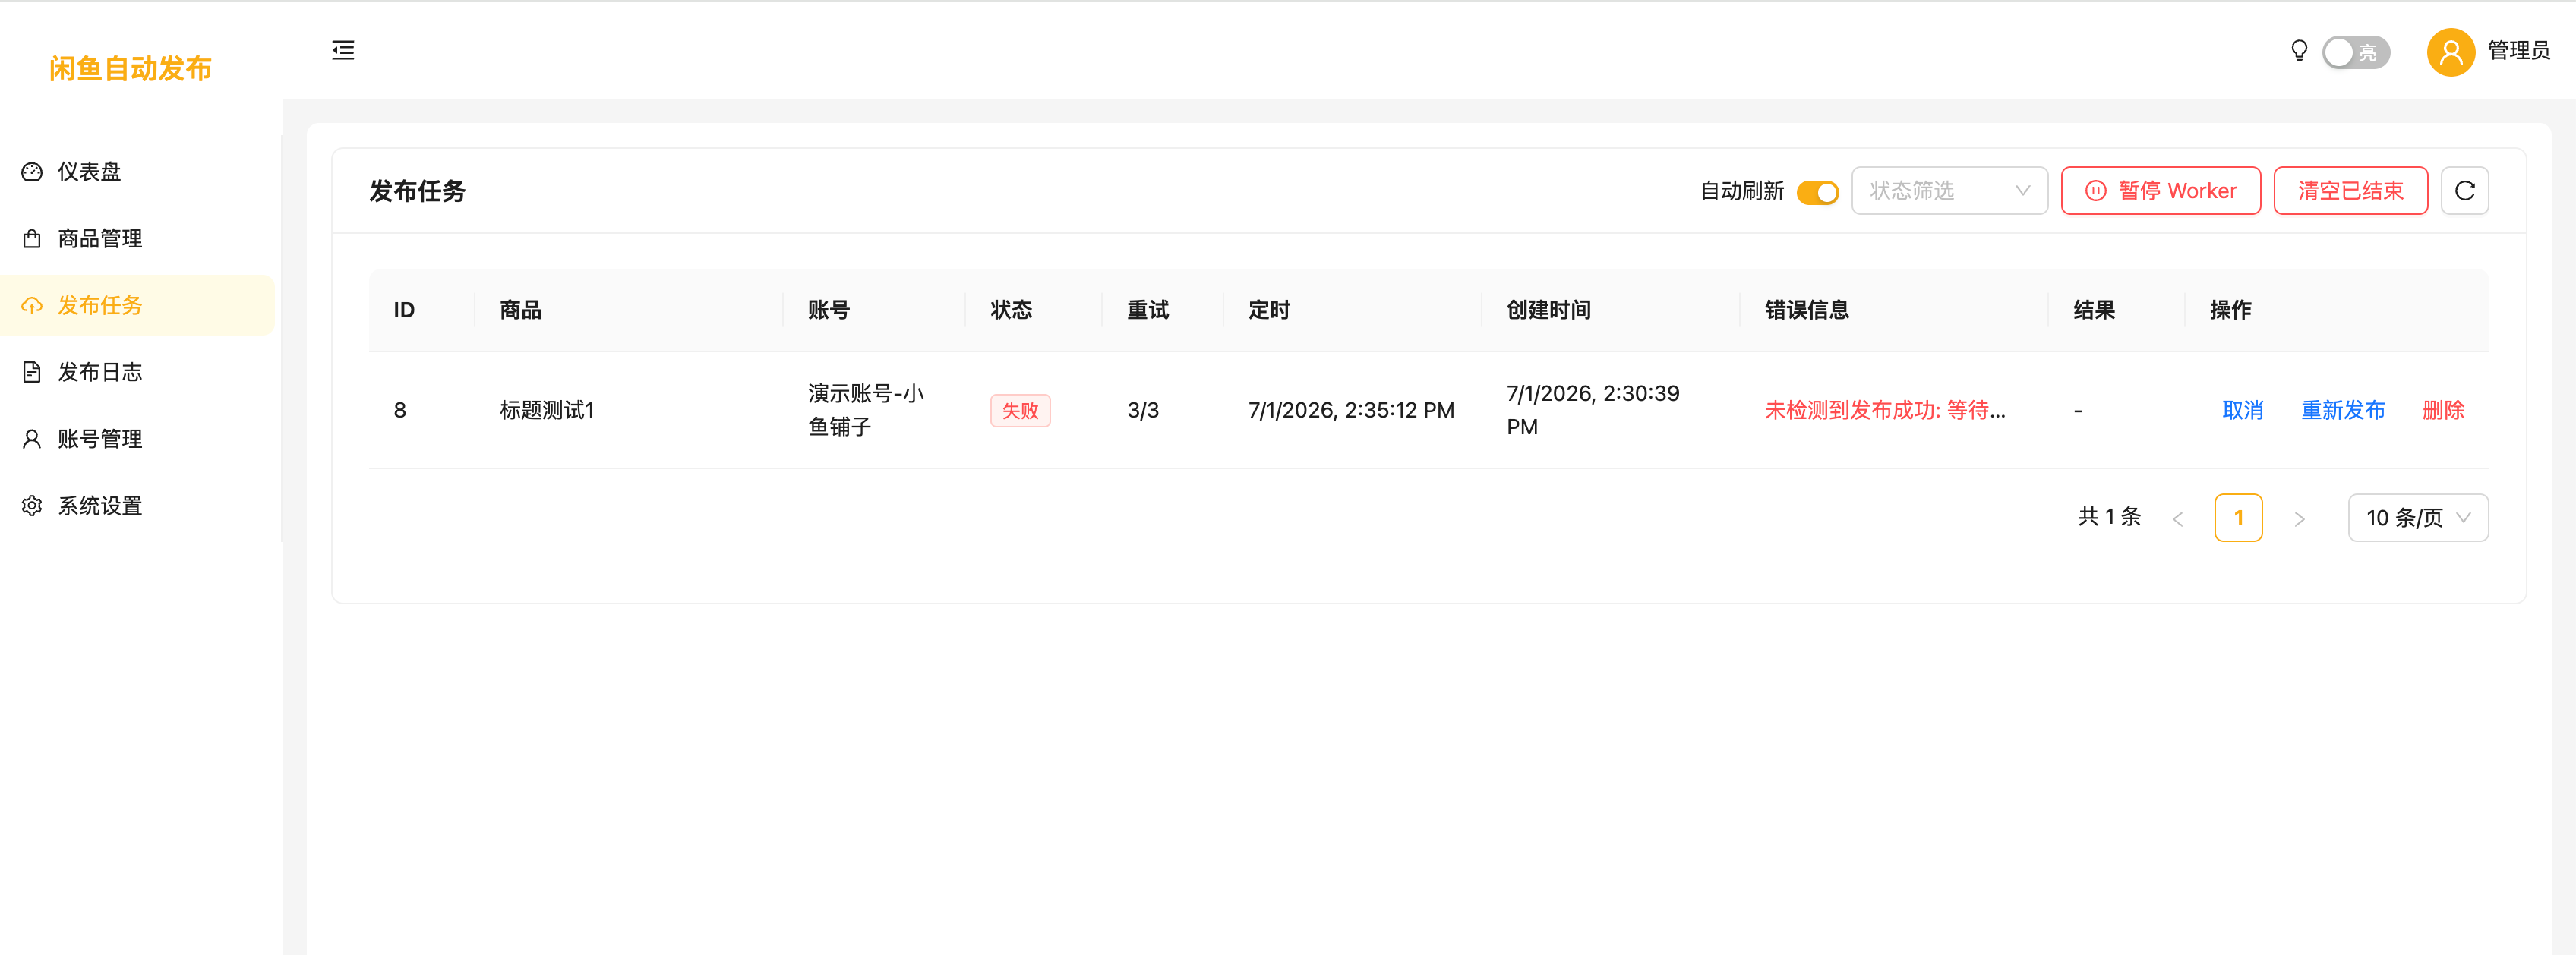Image resolution: width=2576 pixels, height=955 pixels.
Task: Click scheduled time 2:35:12 PM cell
Action: click(x=1350, y=411)
